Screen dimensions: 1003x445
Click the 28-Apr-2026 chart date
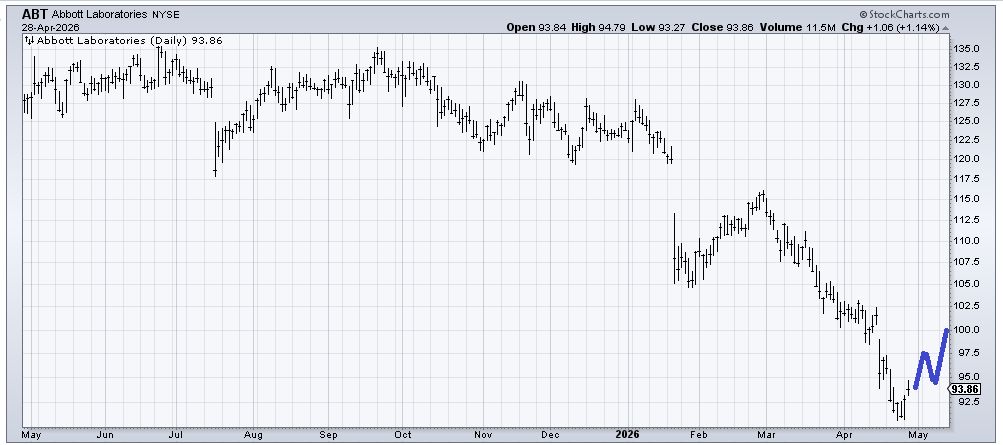pyautogui.click(x=51, y=28)
